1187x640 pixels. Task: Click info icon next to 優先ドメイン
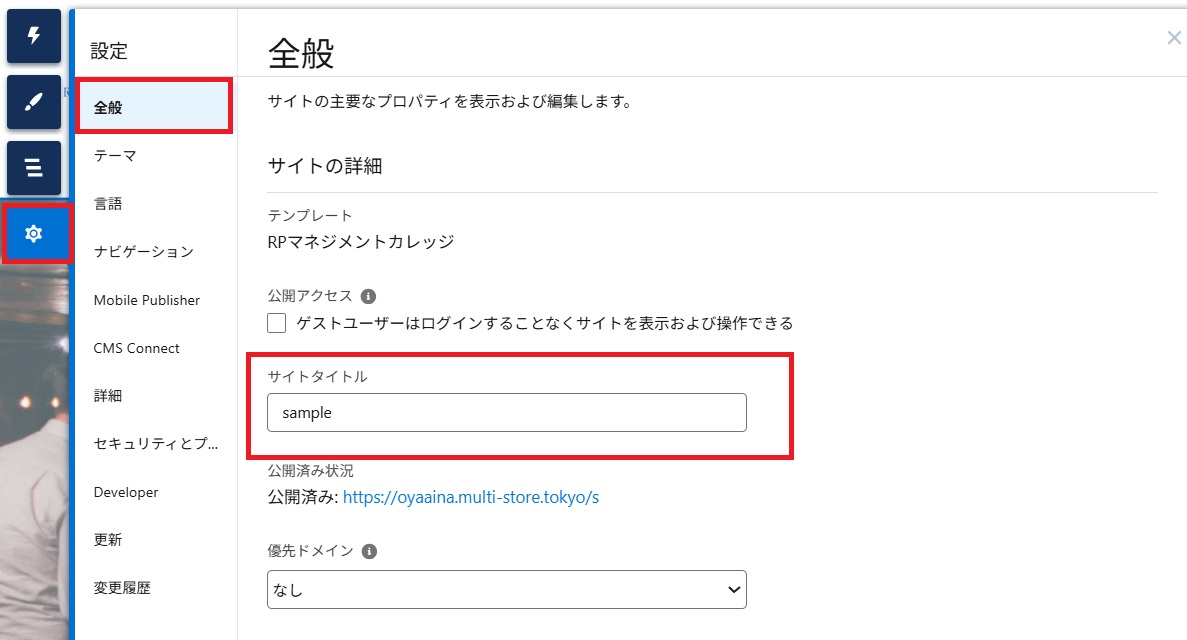pyautogui.click(x=369, y=551)
